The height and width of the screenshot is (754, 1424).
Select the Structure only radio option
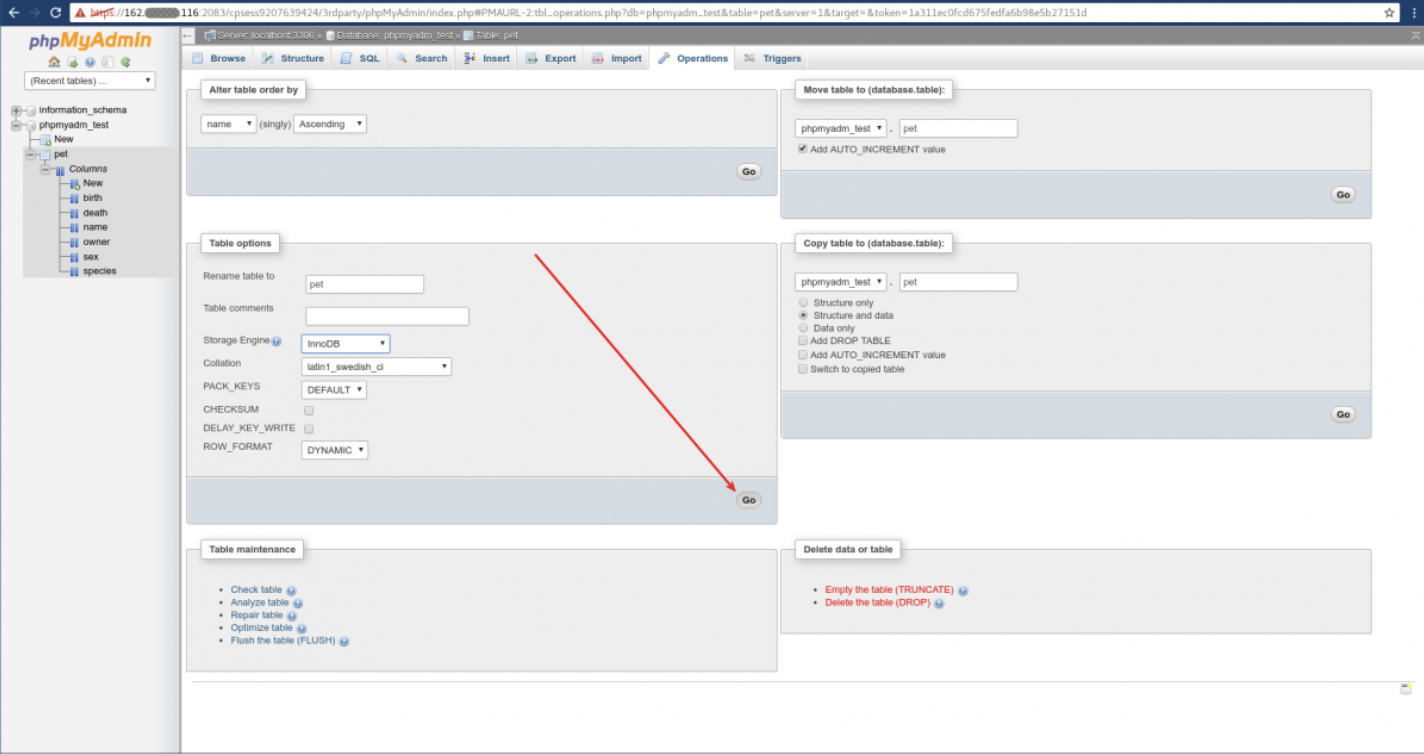[803, 303]
